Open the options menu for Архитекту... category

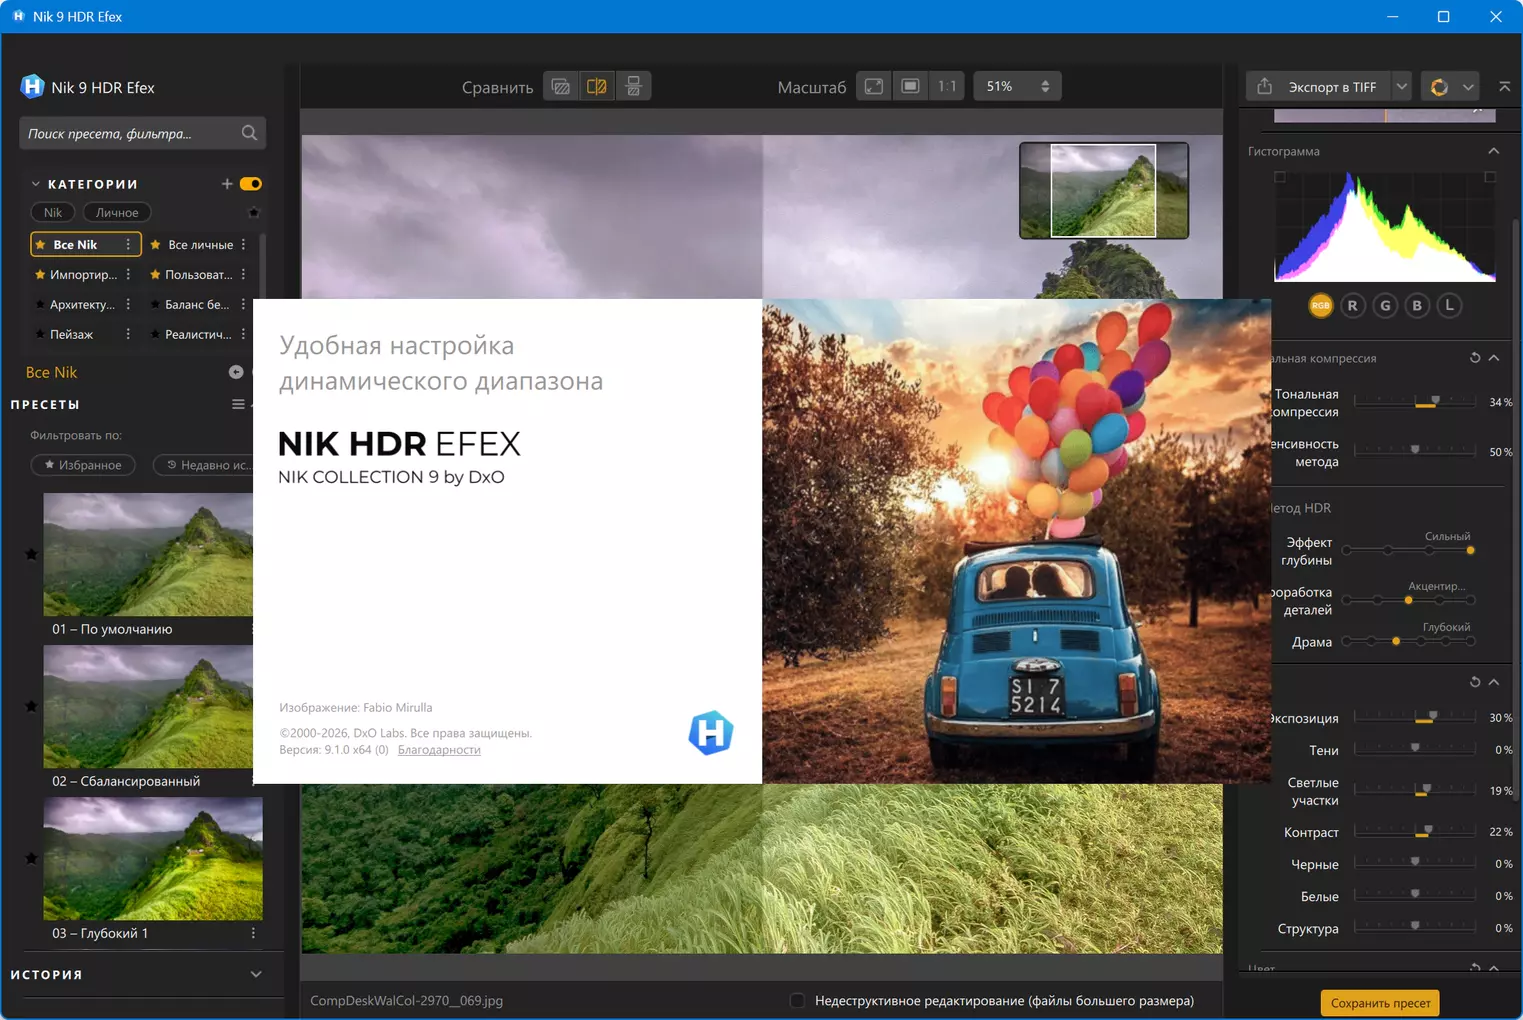tap(128, 304)
